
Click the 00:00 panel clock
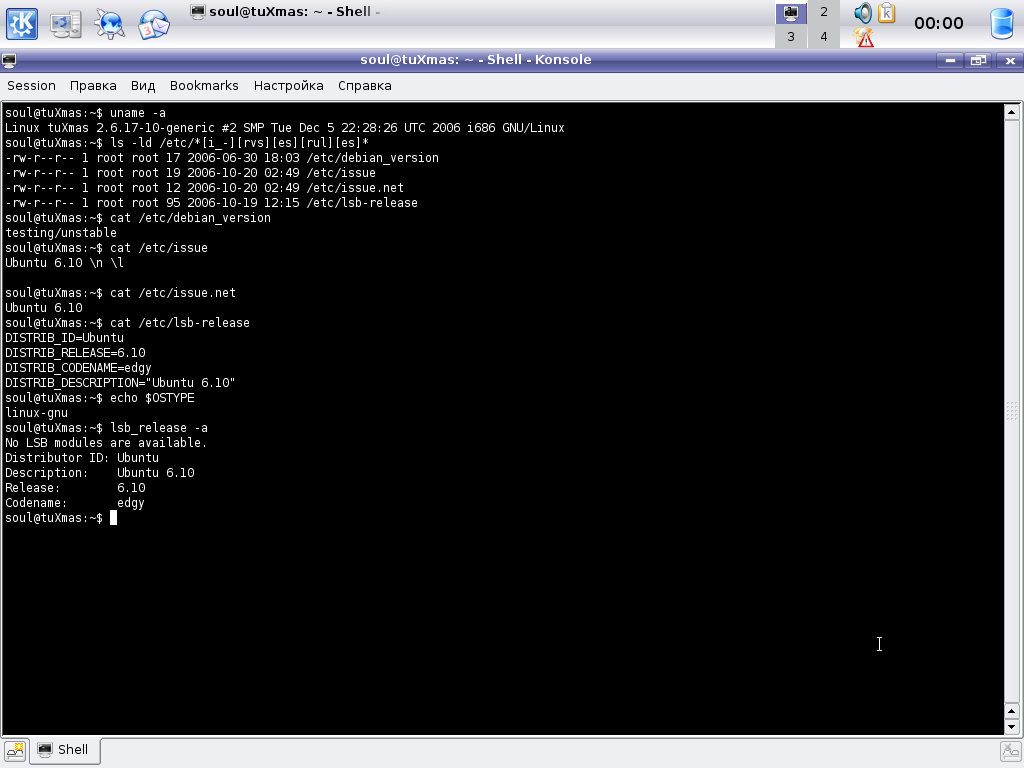938,24
